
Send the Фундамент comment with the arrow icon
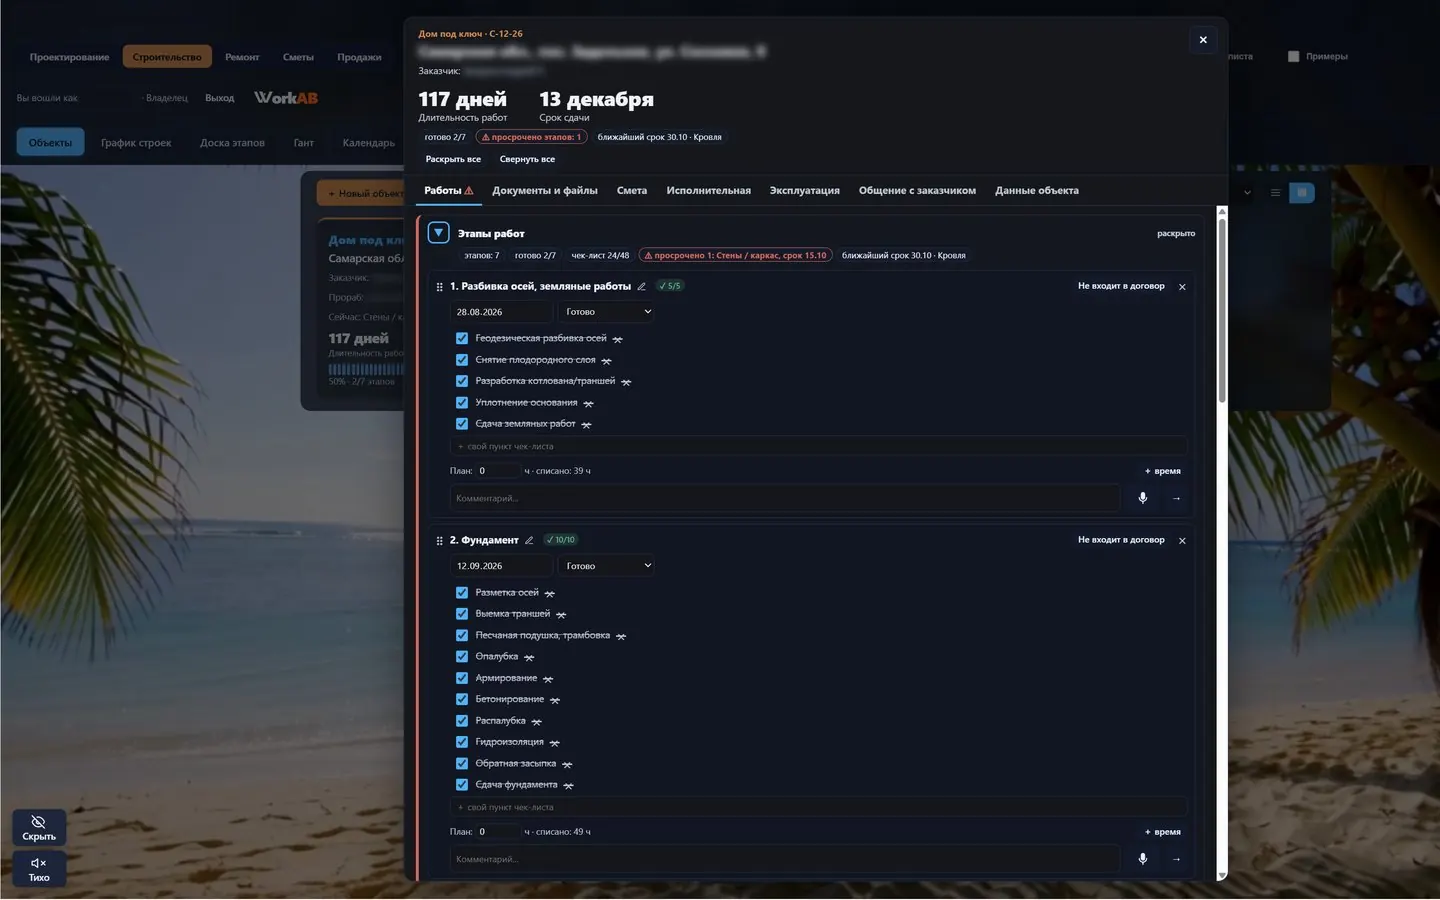1176,859
